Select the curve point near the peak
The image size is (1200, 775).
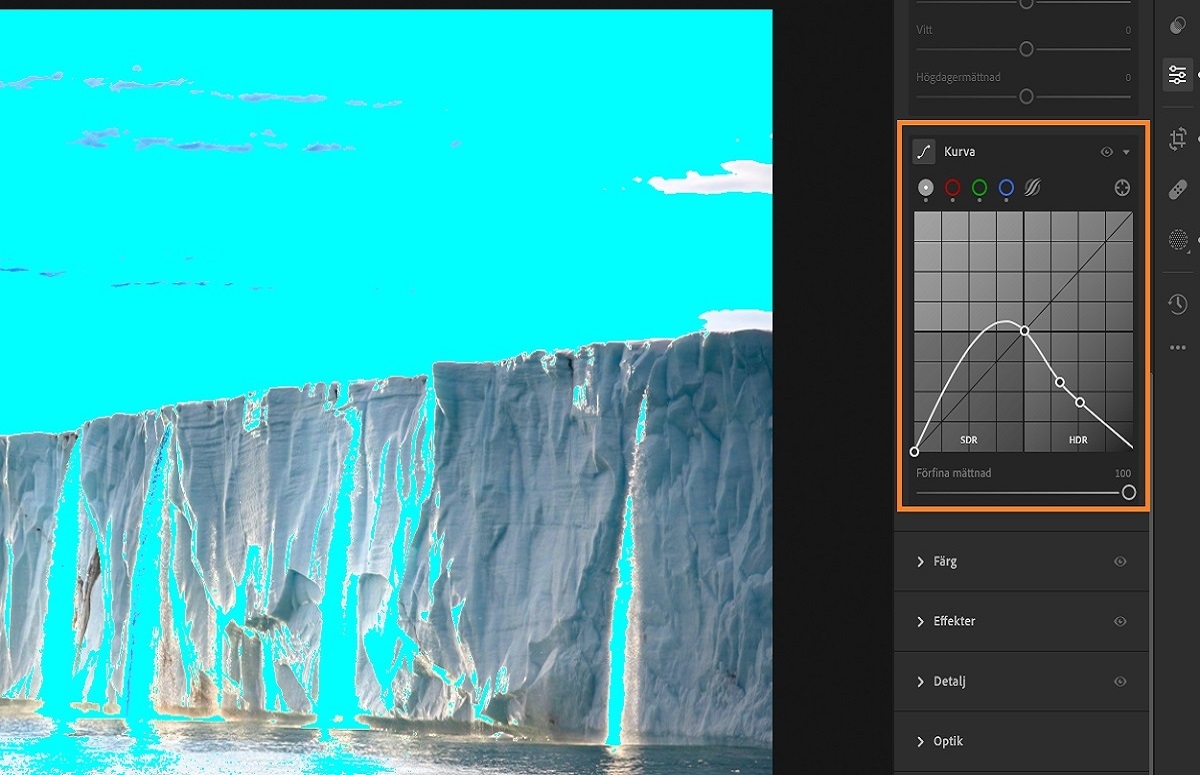(1026, 330)
